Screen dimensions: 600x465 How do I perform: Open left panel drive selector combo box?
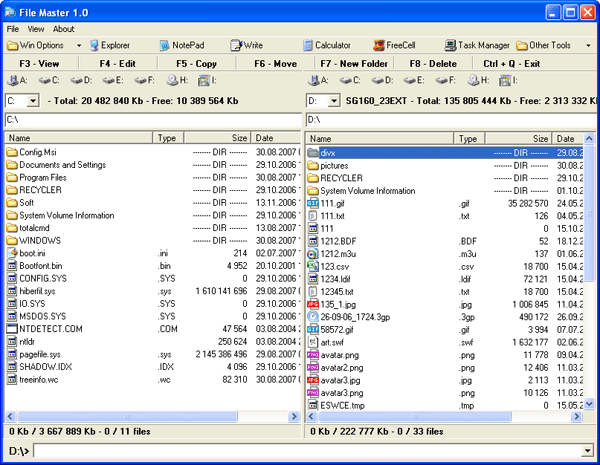tap(33, 101)
